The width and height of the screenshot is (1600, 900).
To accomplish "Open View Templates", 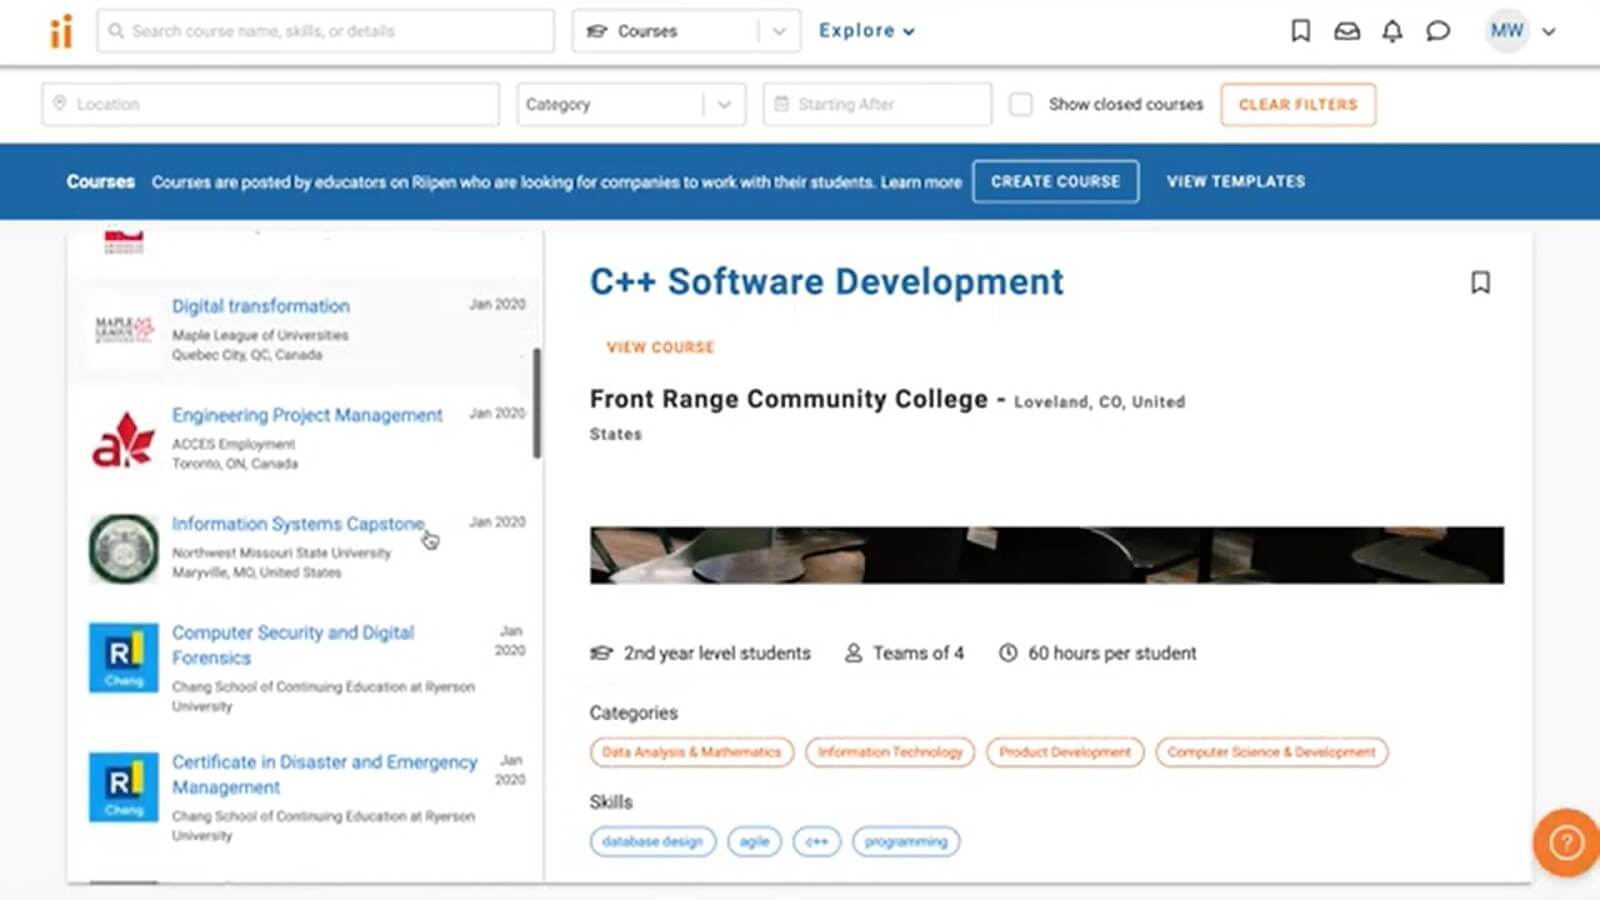I will (x=1236, y=181).
